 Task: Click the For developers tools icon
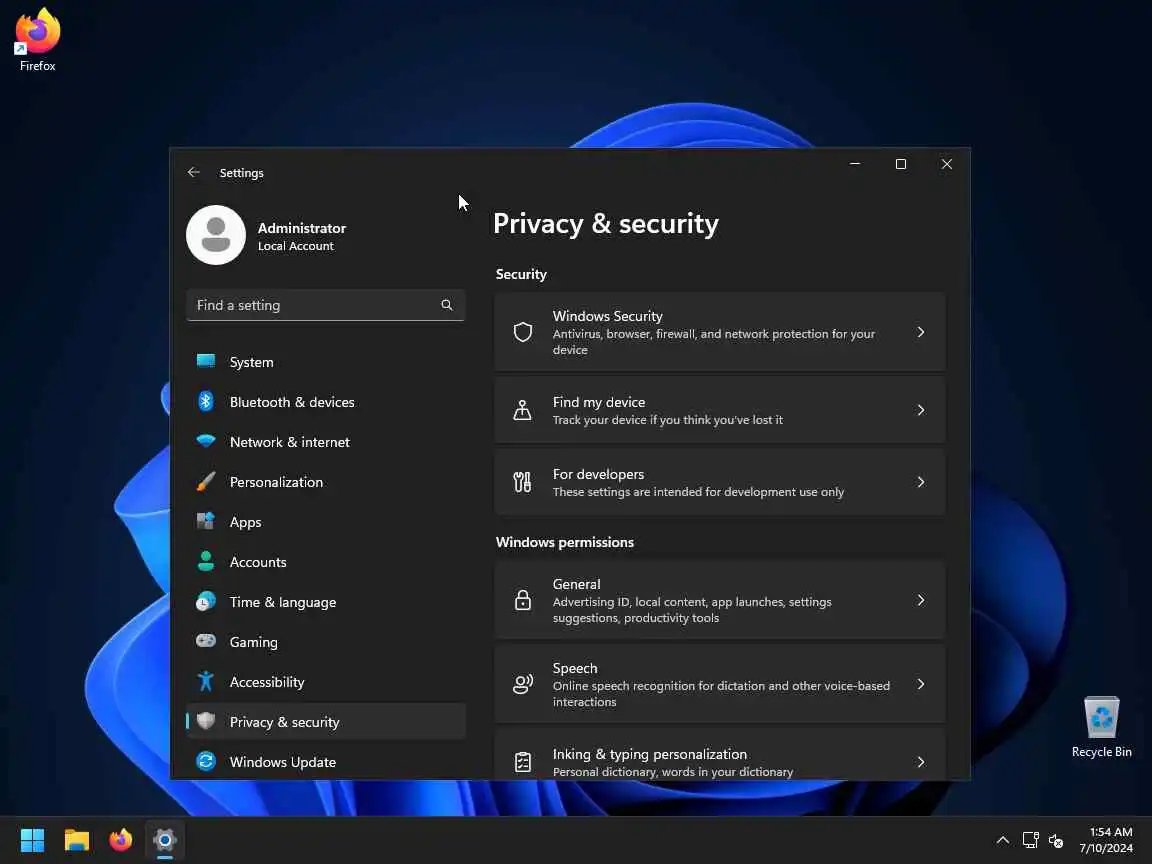[x=522, y=482]
